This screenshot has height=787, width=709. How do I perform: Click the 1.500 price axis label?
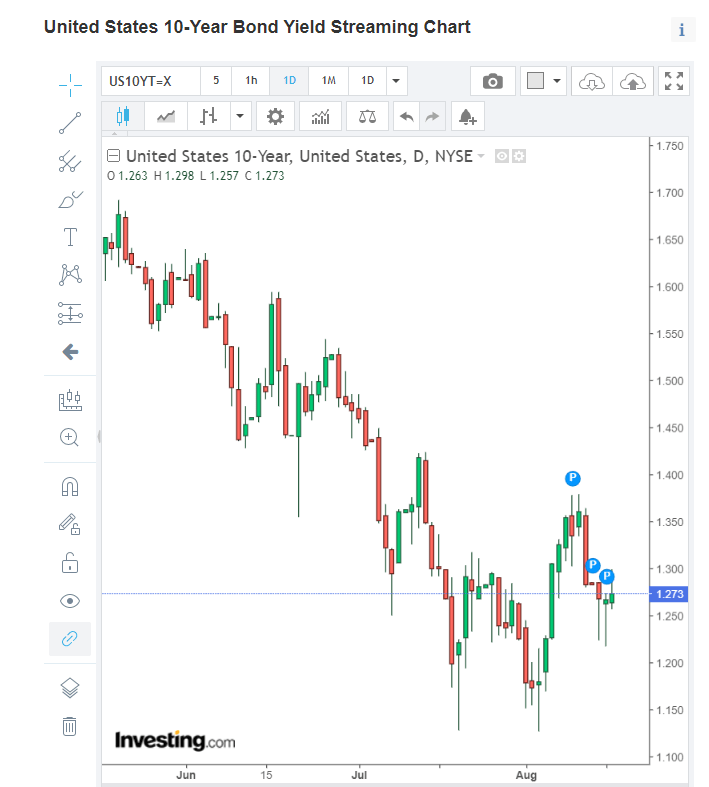(x=670, y=381)
